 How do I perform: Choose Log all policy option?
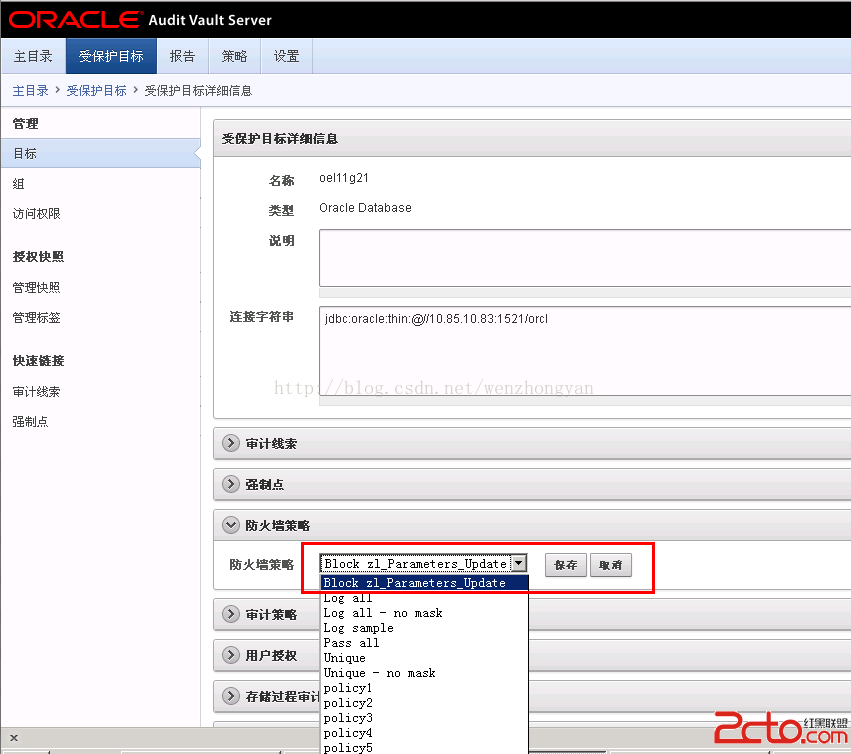pos(424,598)
